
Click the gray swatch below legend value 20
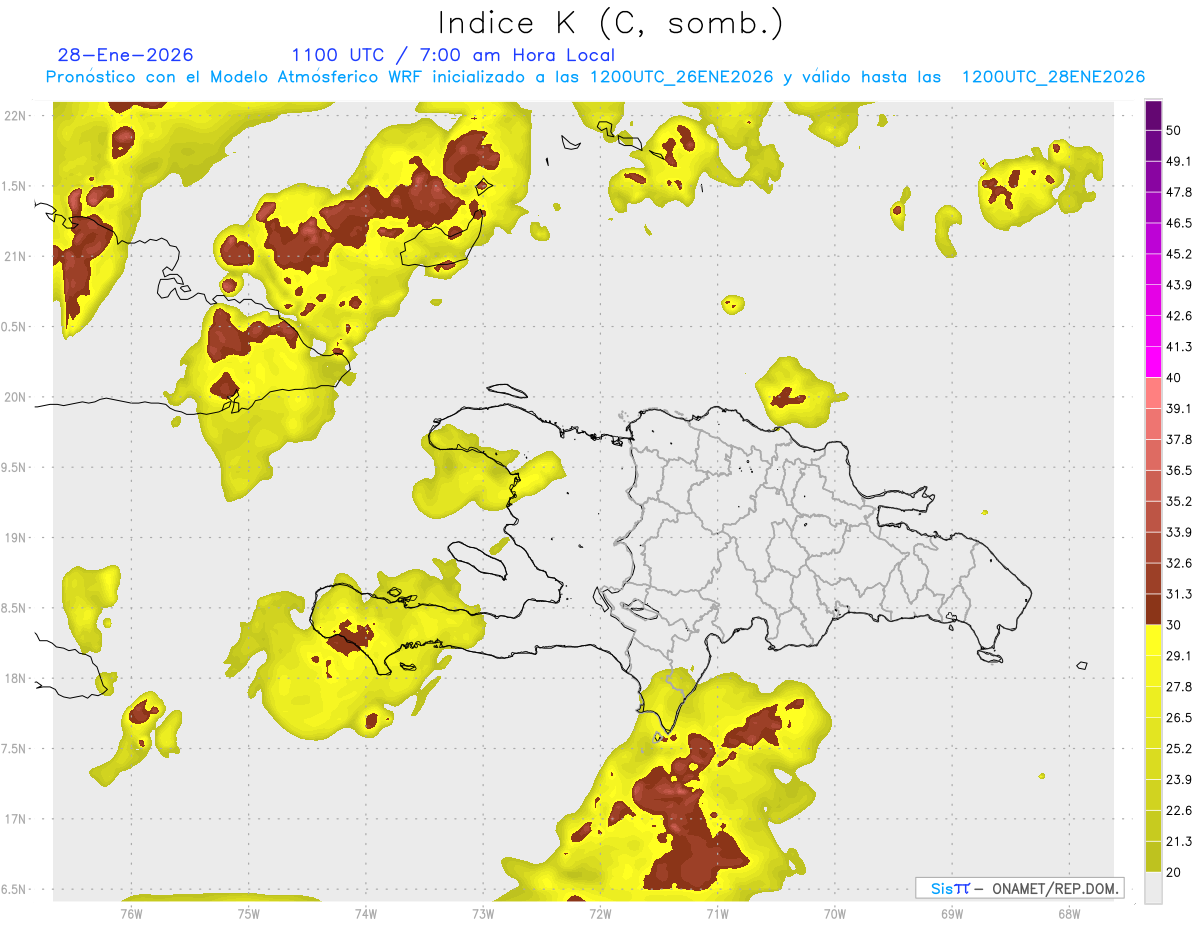[x=1154, y=887]
